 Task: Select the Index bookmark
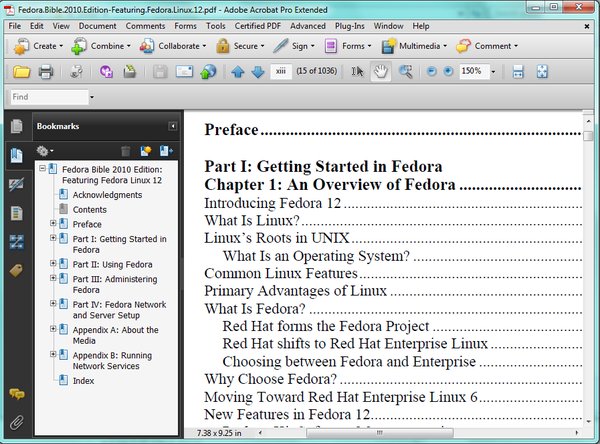[83, 380]
